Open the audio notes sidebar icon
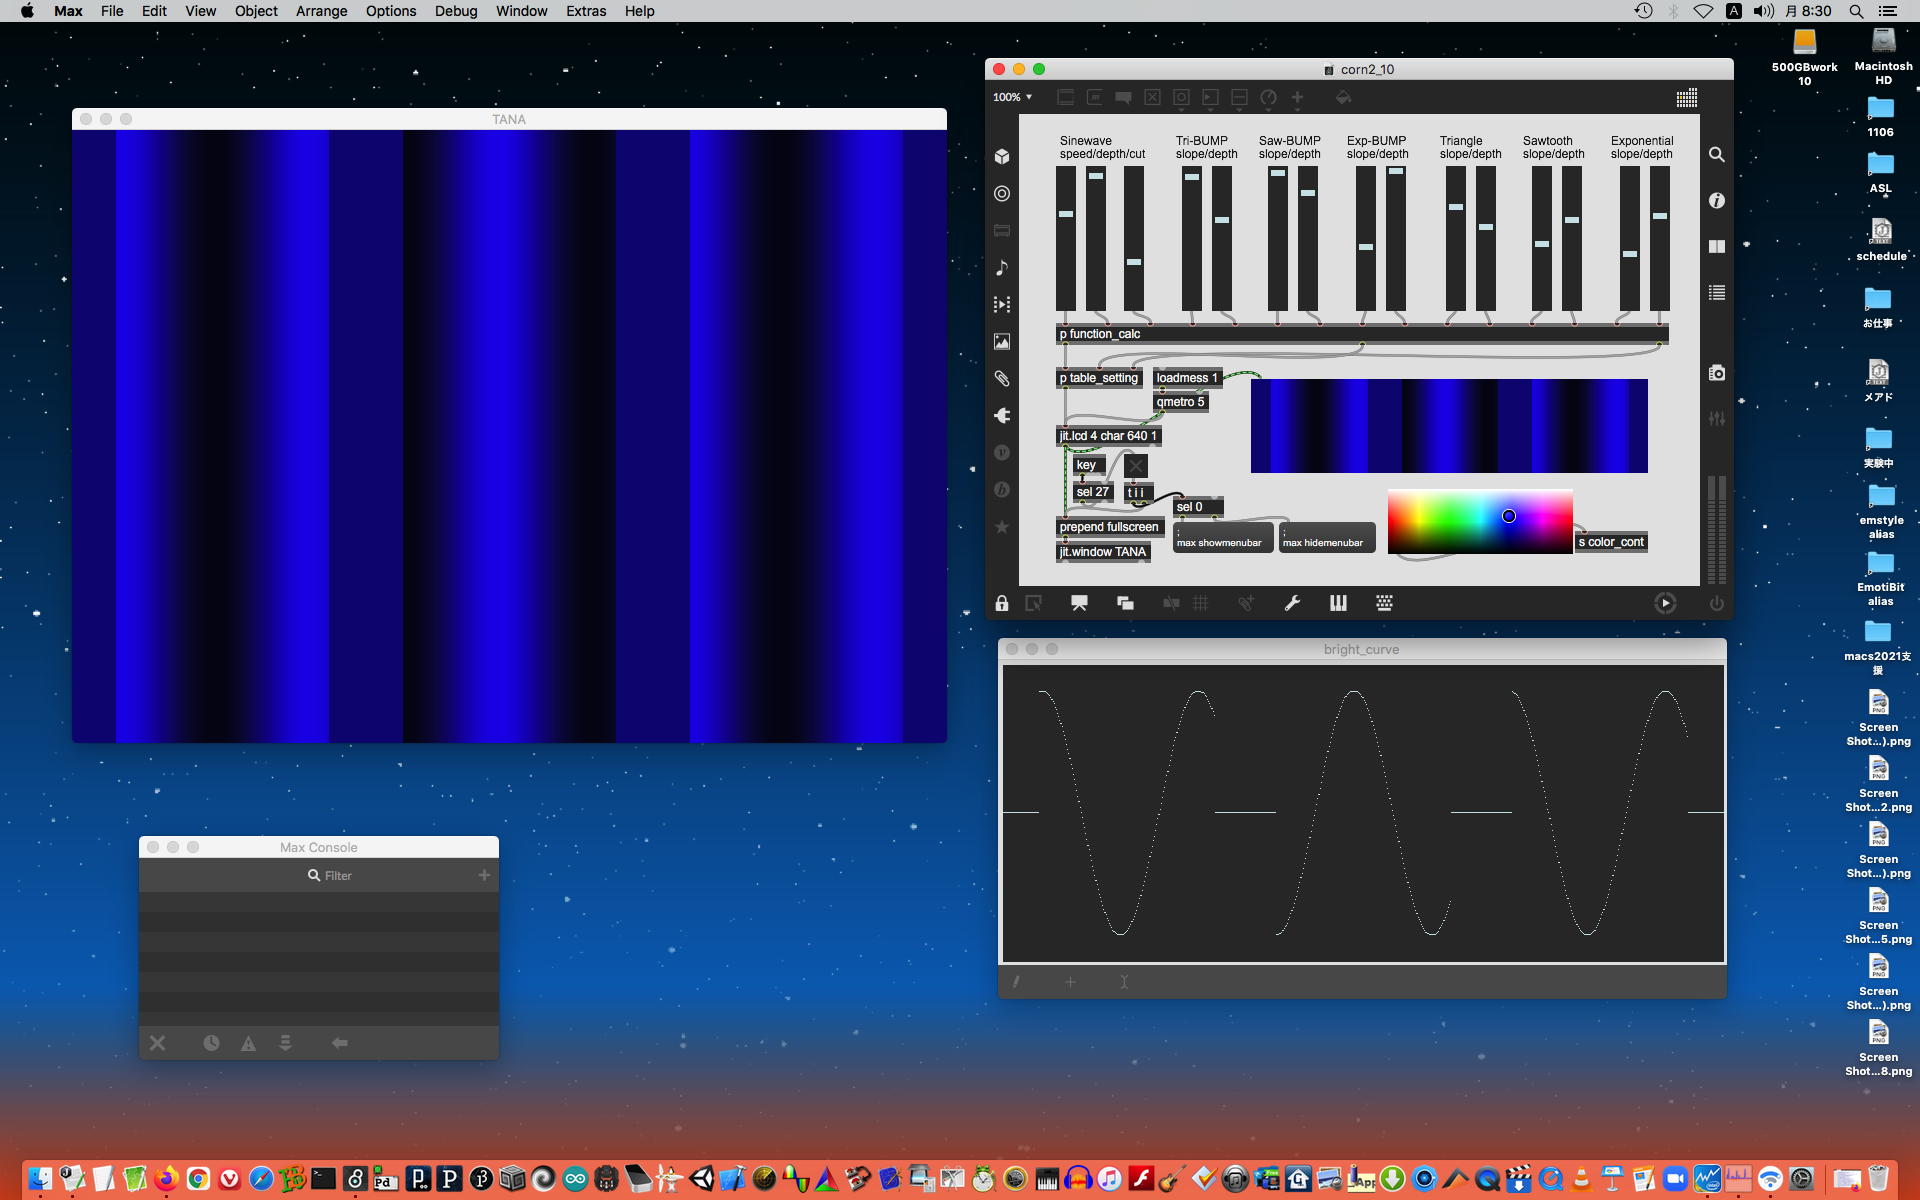1920x1200 pixels. pos(1002,267)
